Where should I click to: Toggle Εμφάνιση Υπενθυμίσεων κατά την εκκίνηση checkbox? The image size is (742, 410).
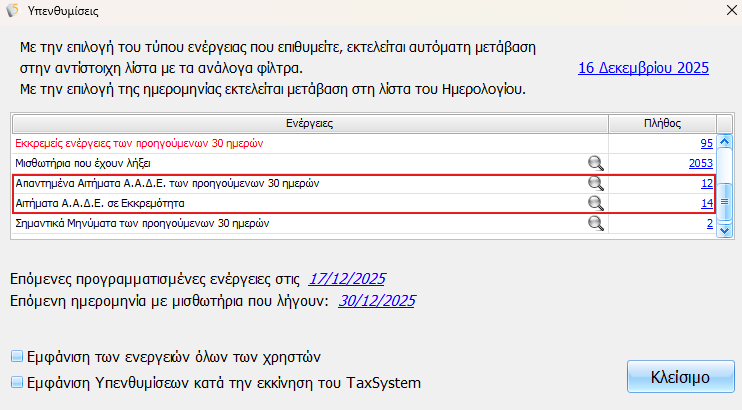coord(15,382)
